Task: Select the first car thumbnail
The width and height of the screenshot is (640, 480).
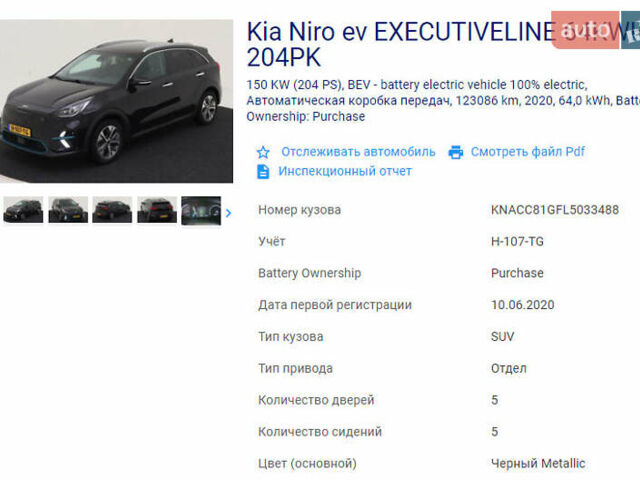Action: click(23, 210)
